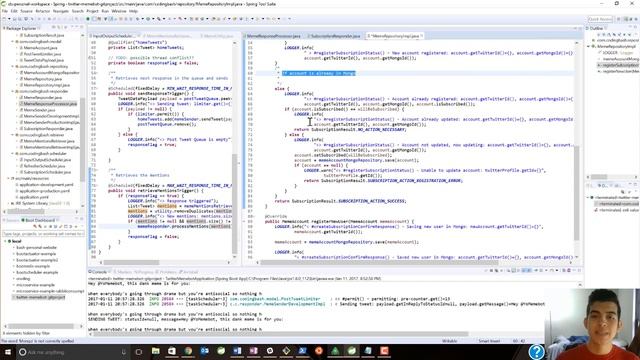This screenshot has height=360, width=640.
Task: Click the blue help question mark icon
Action: pyautogui.click(x=536, y=351)
